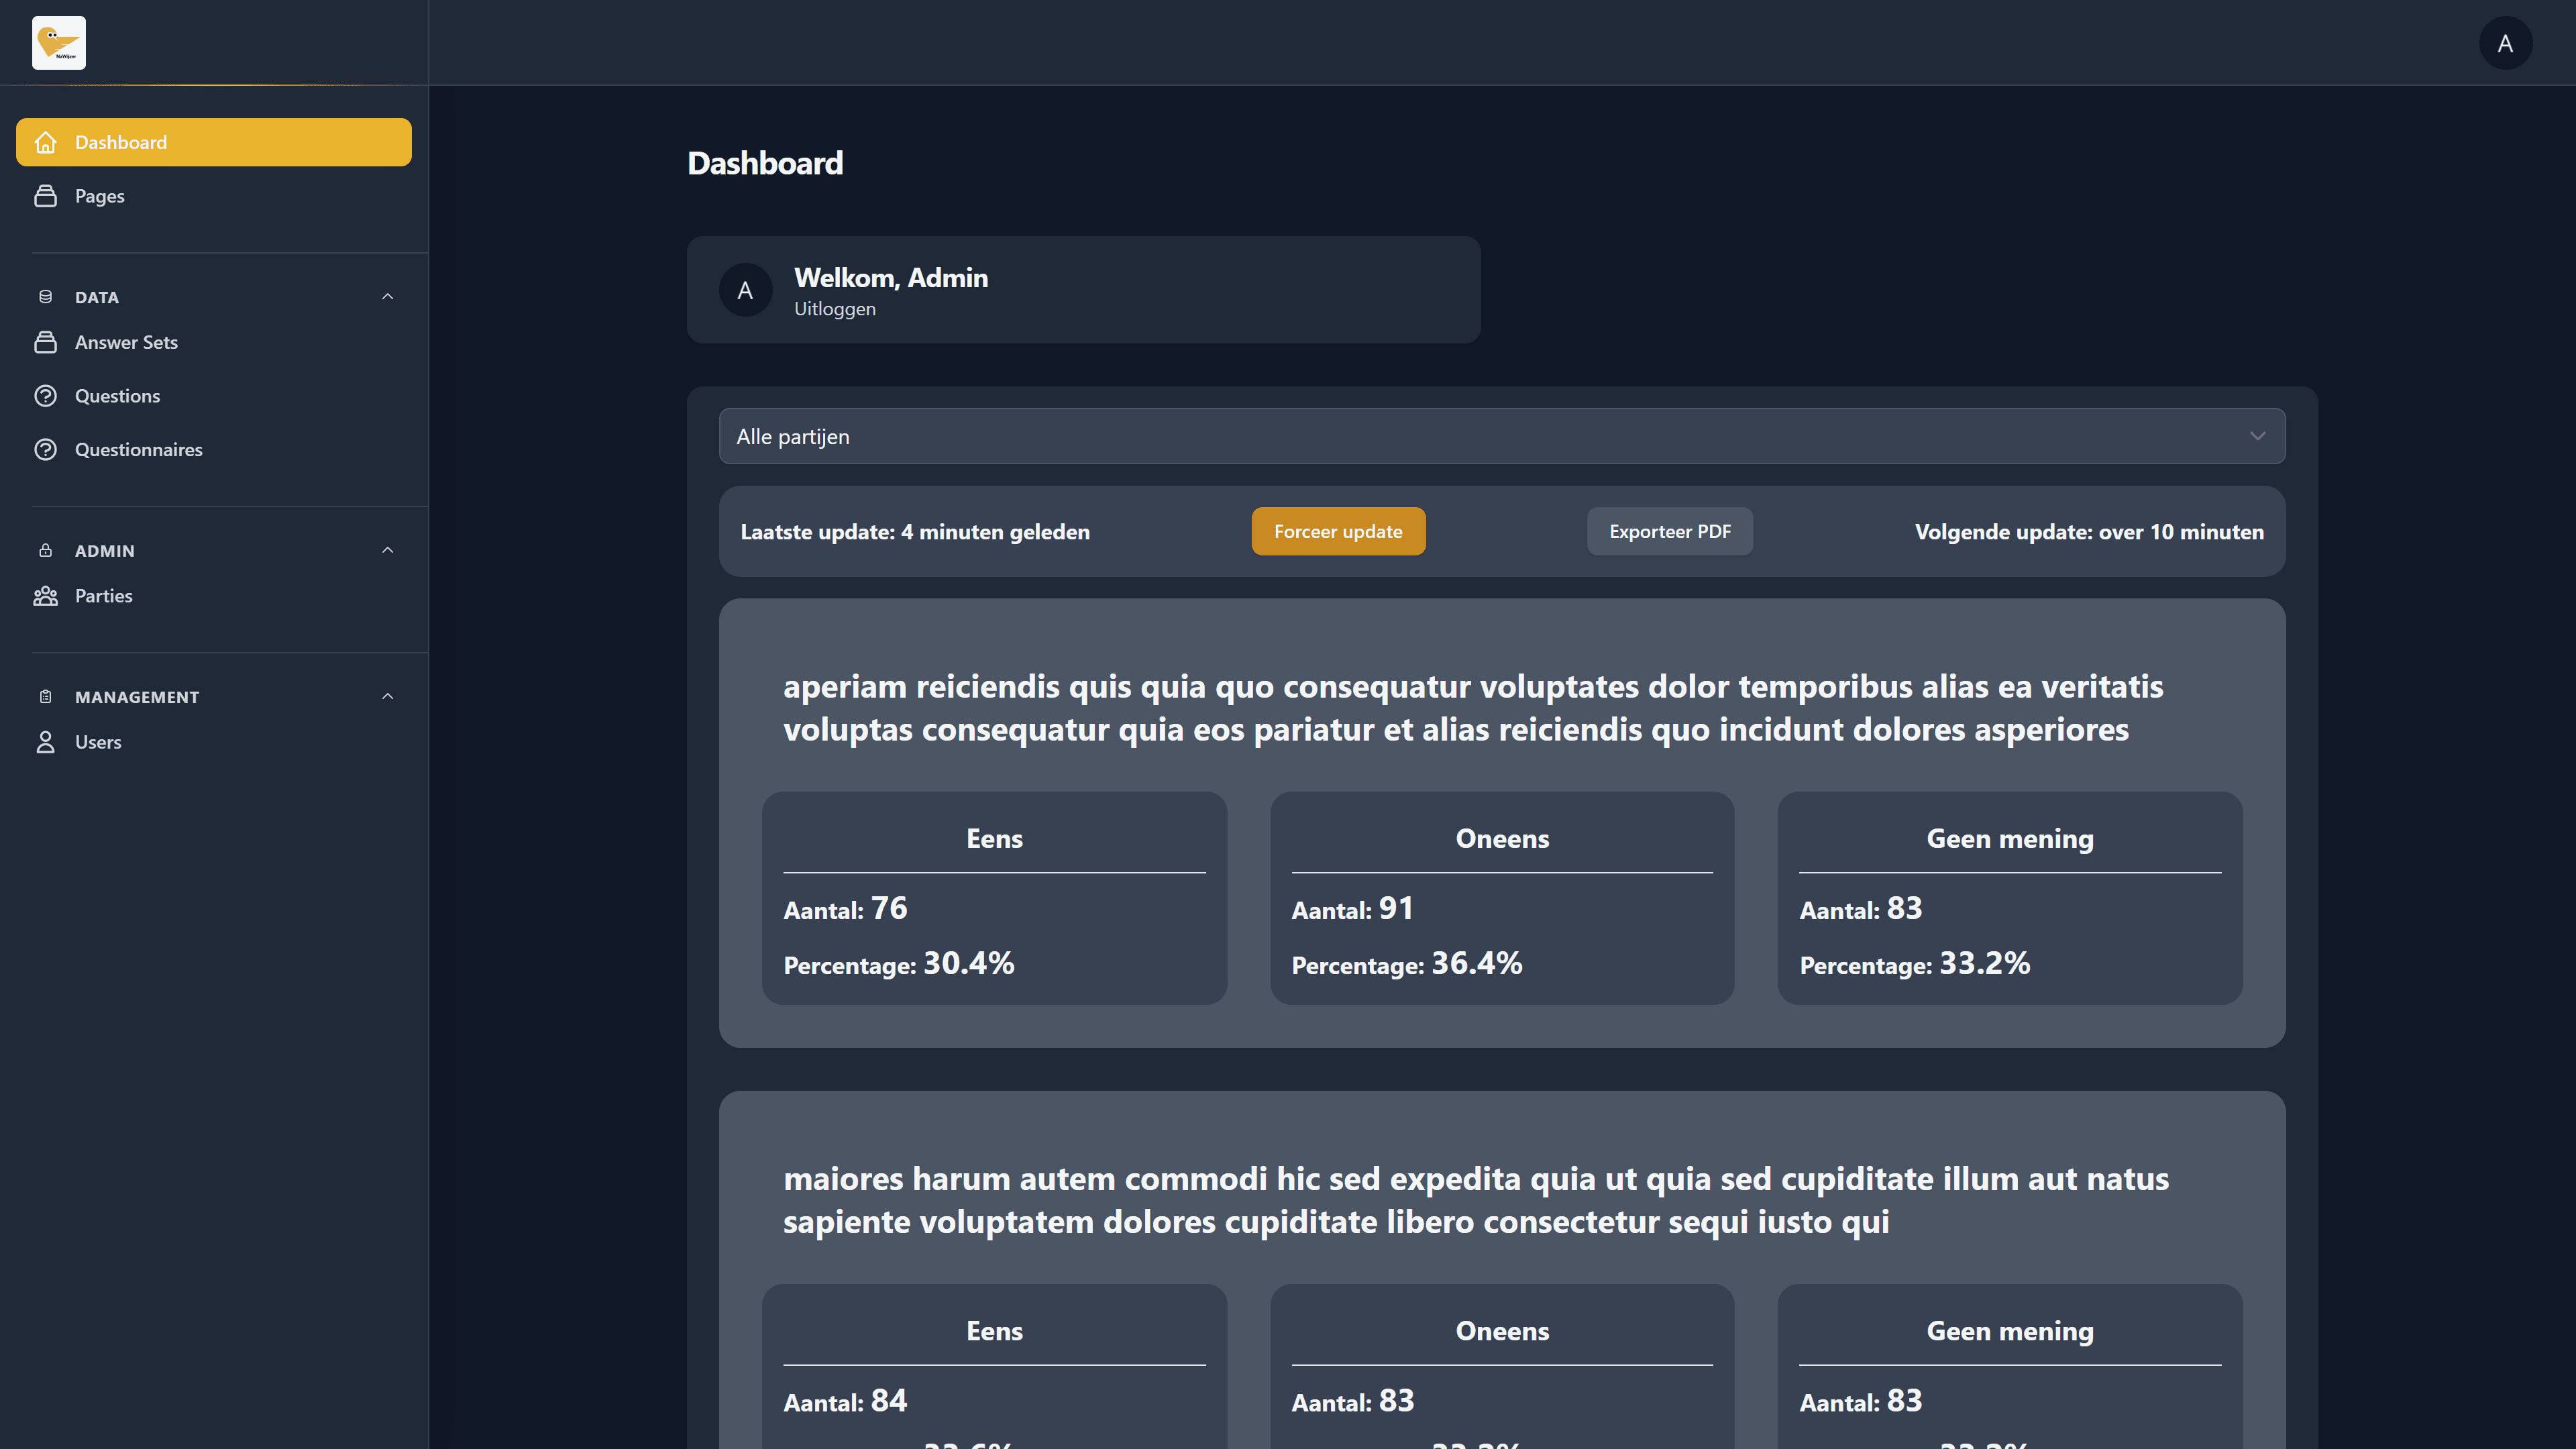
Task: Collapse the DATA sidebar section
Action: click(x=388, y=297)
